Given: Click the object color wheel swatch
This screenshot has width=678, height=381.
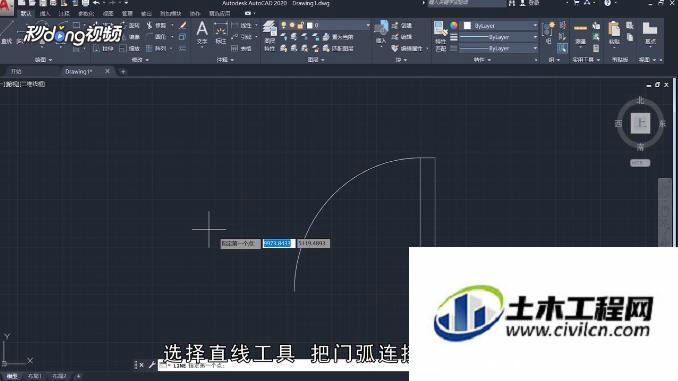Looking at the screenshot, I should [454, 26].
